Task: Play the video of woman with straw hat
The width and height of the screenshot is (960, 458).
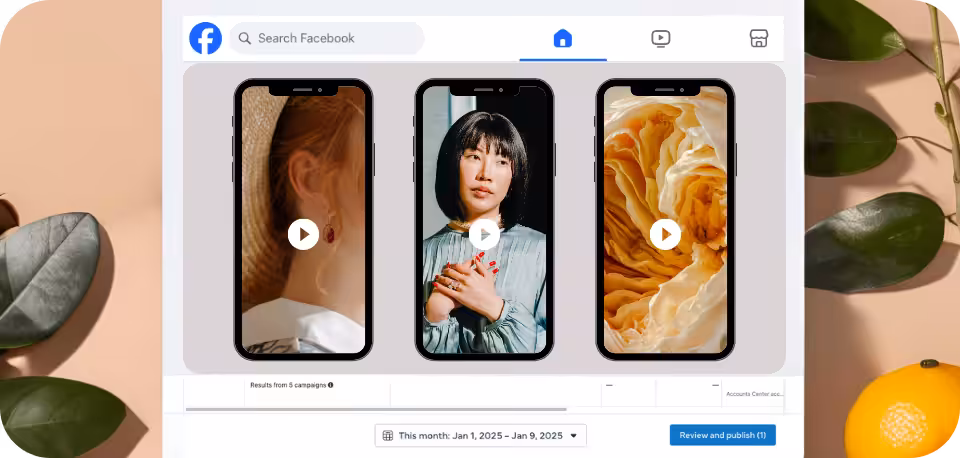Action: tap(303, 235)
